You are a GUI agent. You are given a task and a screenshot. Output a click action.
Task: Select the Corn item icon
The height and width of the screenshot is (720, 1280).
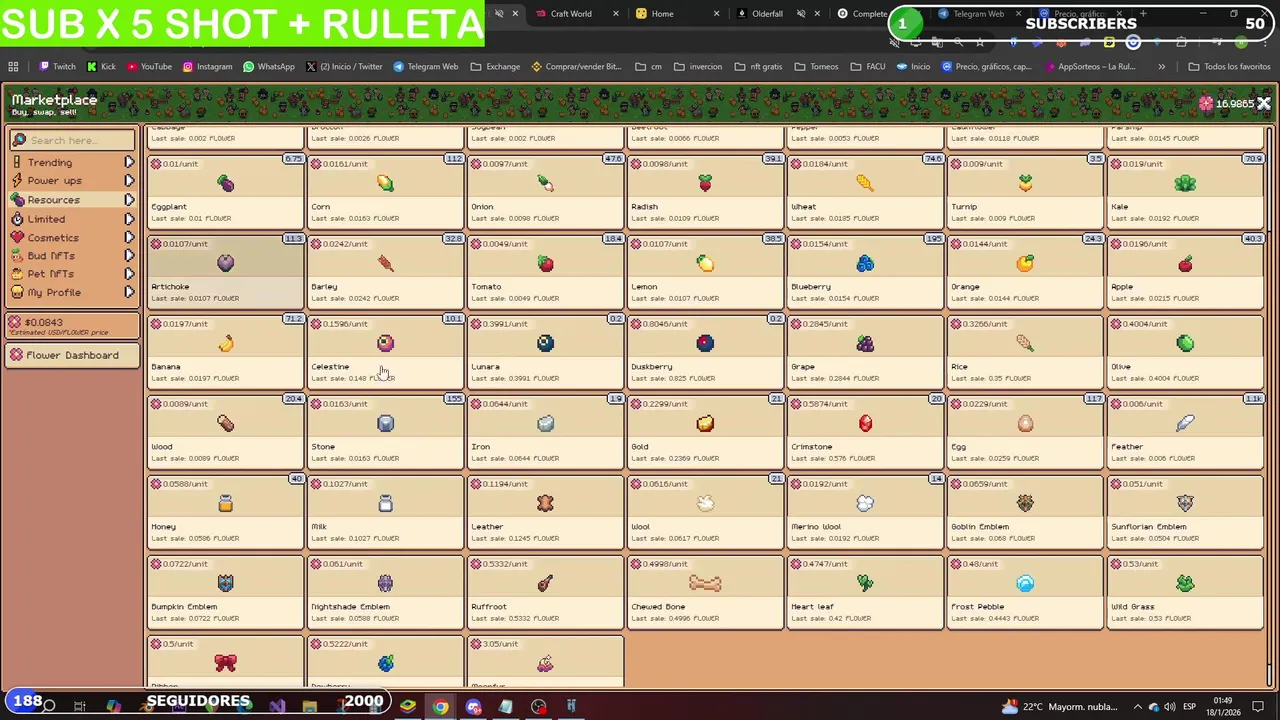(385, 183)
